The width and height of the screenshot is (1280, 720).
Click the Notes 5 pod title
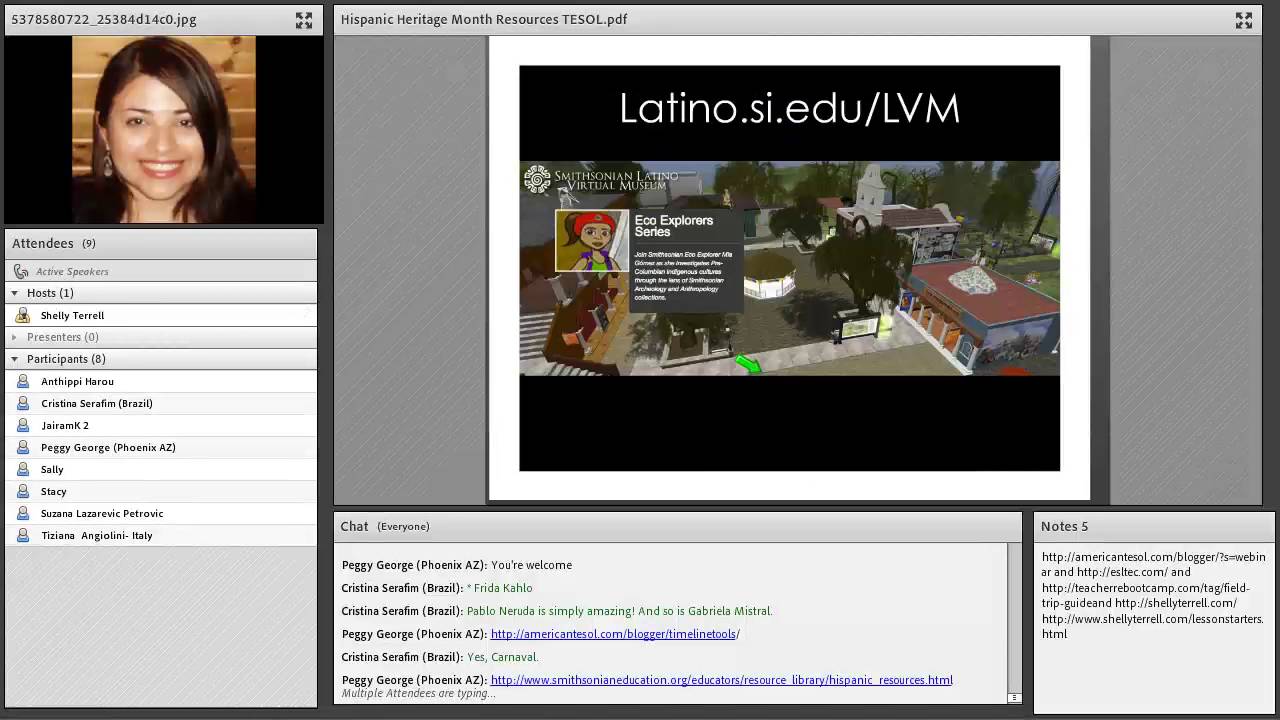click(1064, 526)
